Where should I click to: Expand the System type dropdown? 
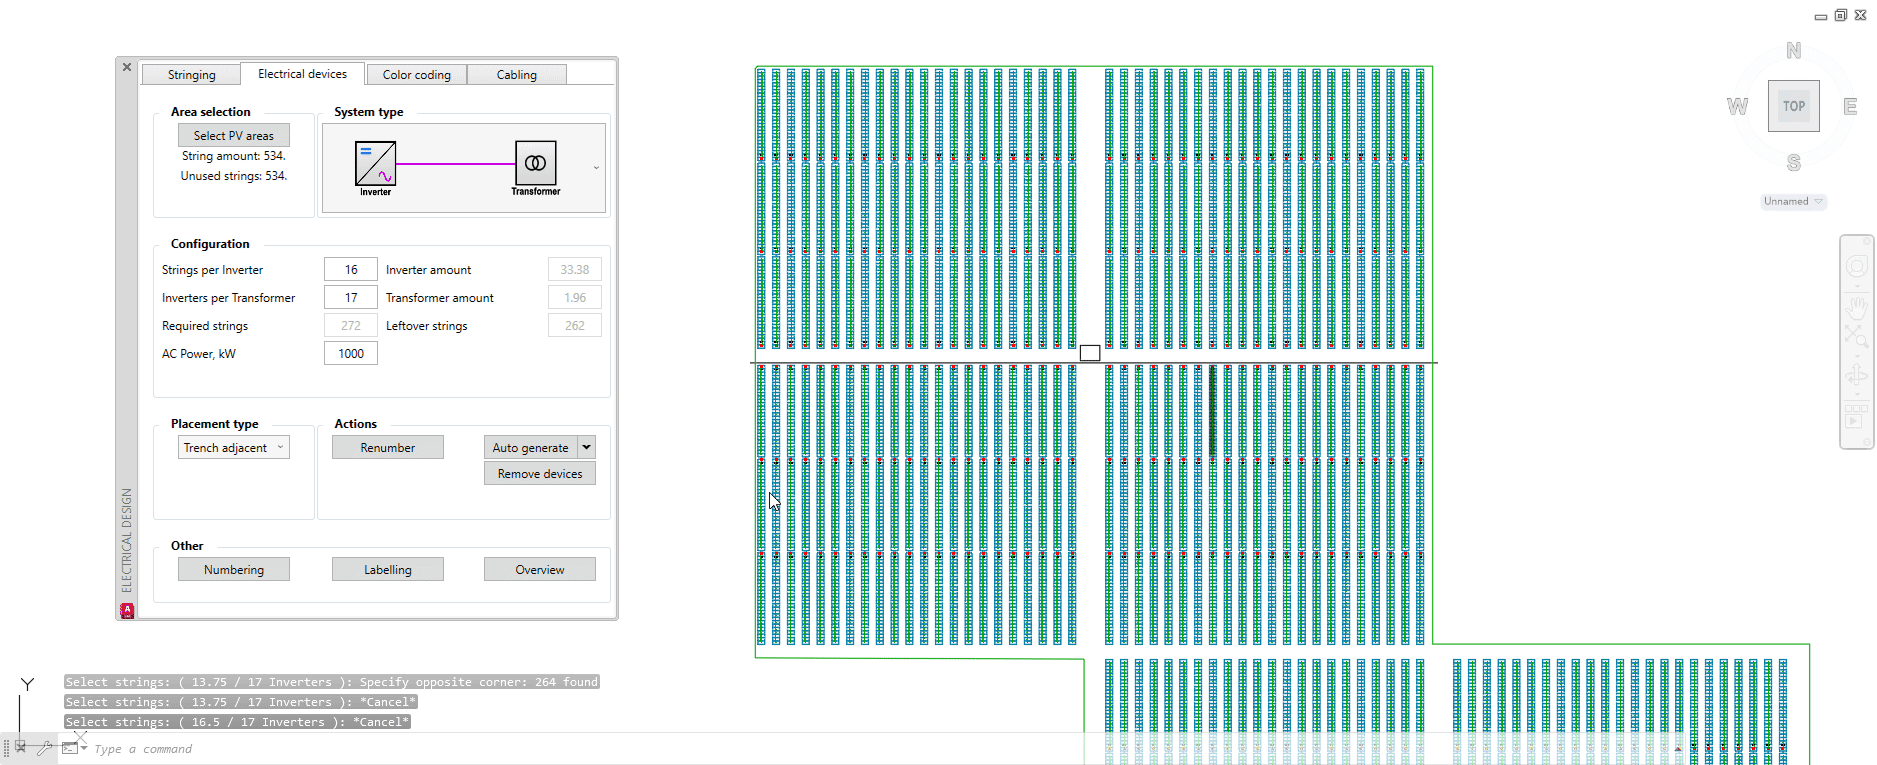click(x=596, y=168)
